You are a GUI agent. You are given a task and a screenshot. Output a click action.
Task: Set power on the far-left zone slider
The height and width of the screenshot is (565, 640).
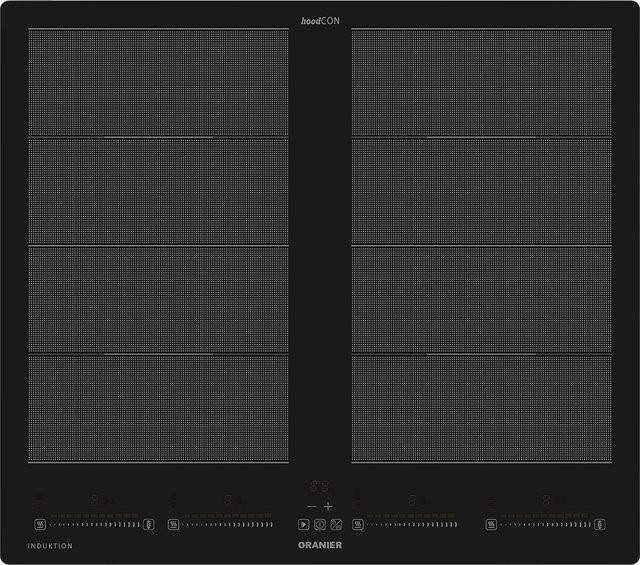click(x=95, y=524)
